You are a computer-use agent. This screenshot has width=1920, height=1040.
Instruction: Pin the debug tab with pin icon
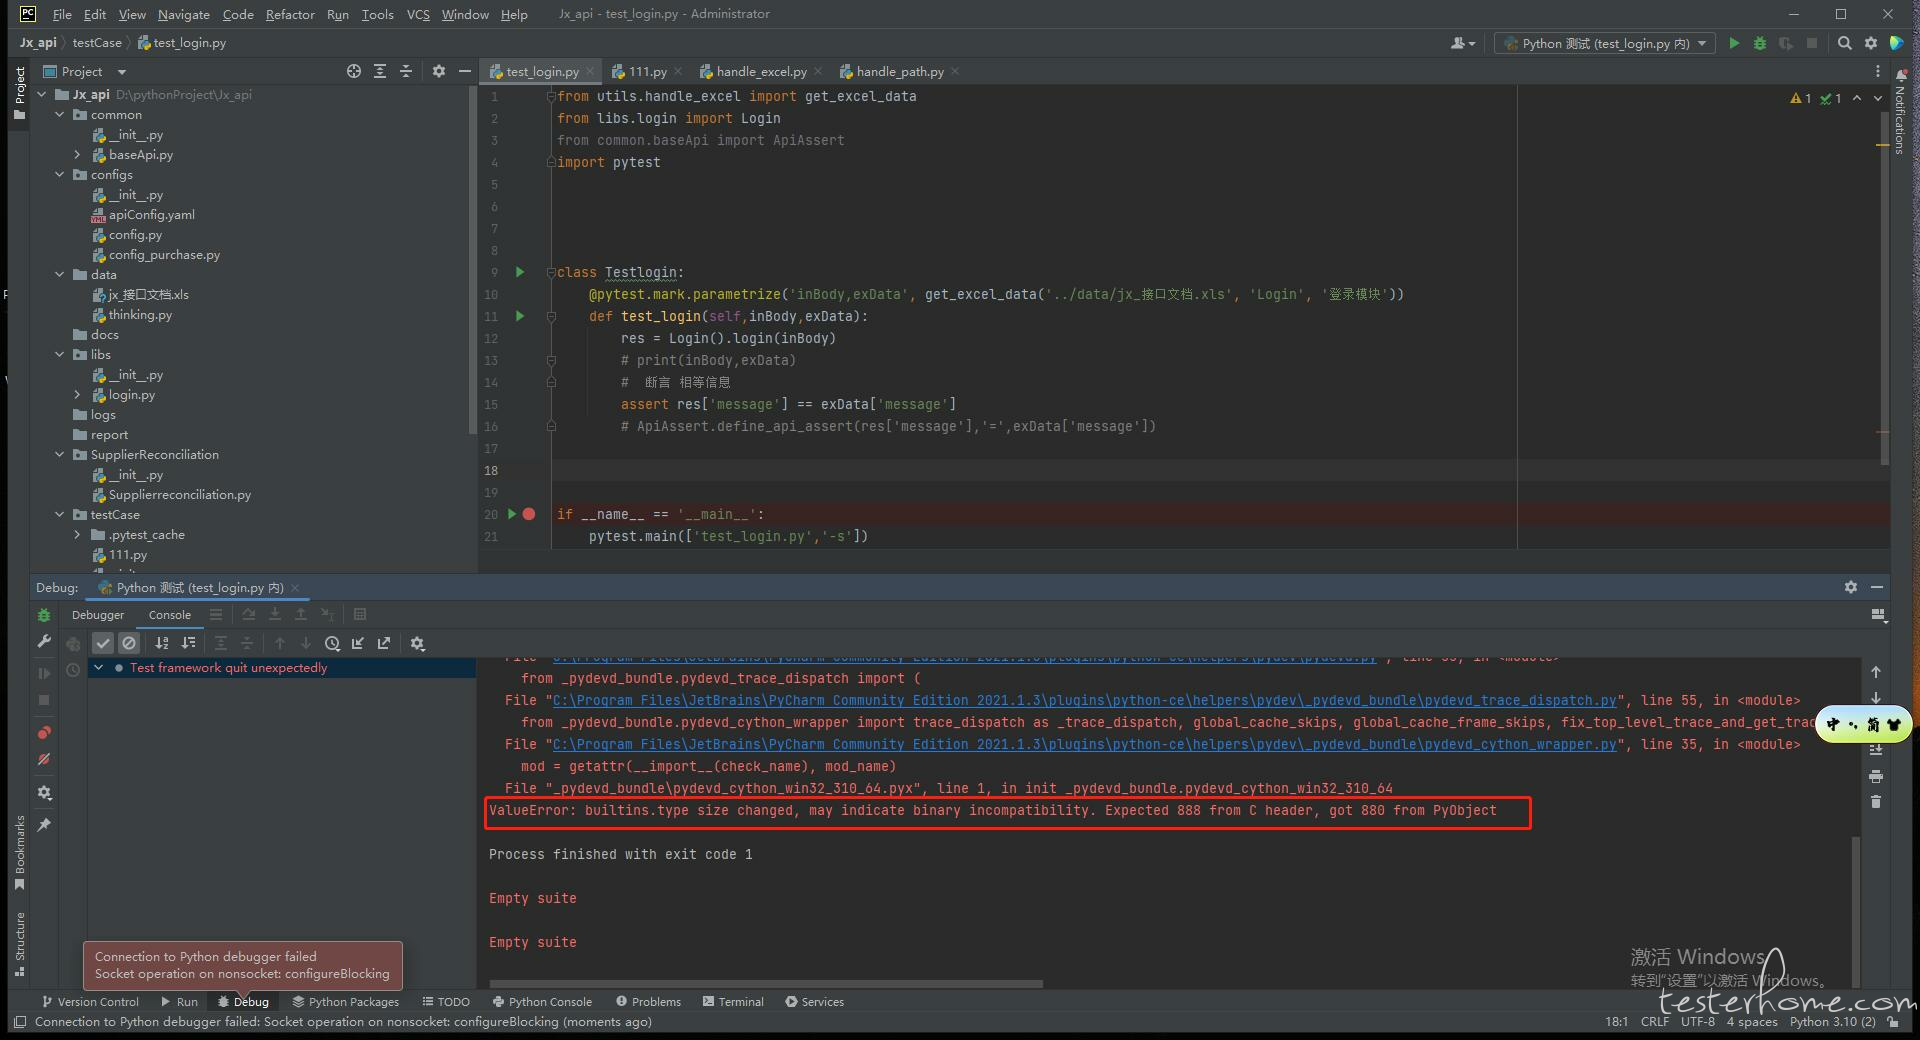44,825
